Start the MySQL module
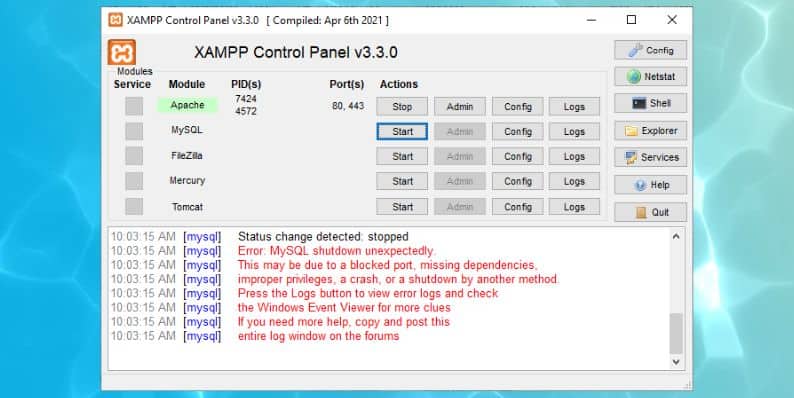 pos(402,131)
